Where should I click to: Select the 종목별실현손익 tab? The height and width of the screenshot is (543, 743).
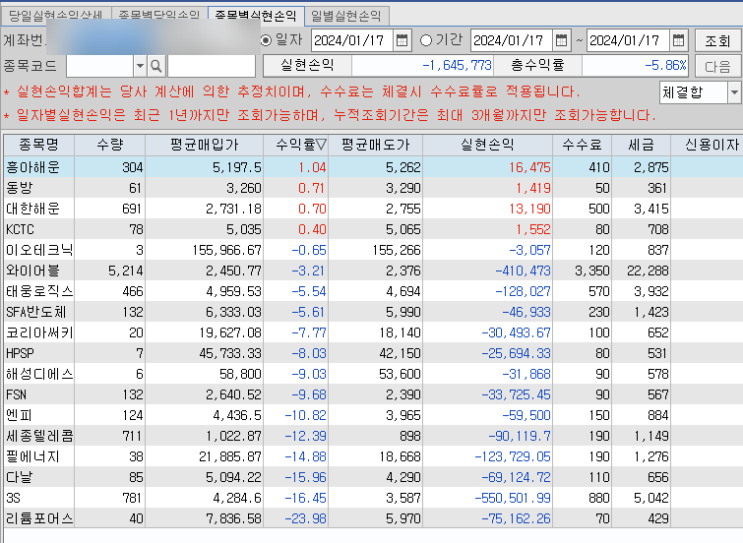click(256, 16)
